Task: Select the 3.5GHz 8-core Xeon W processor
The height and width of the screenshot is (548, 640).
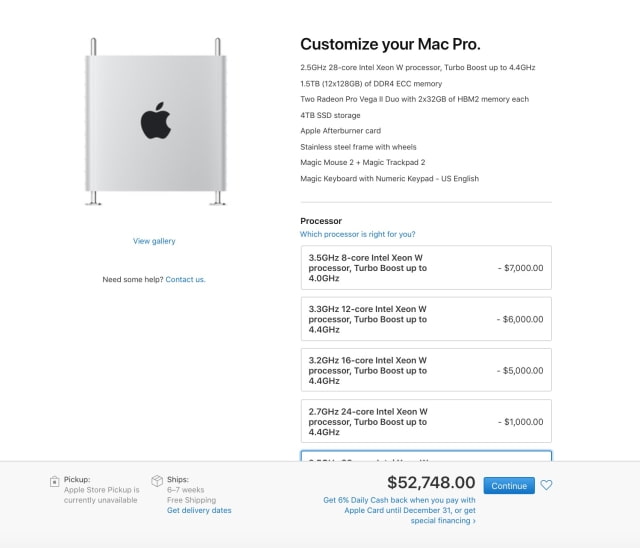Action: tap(425, 268)
